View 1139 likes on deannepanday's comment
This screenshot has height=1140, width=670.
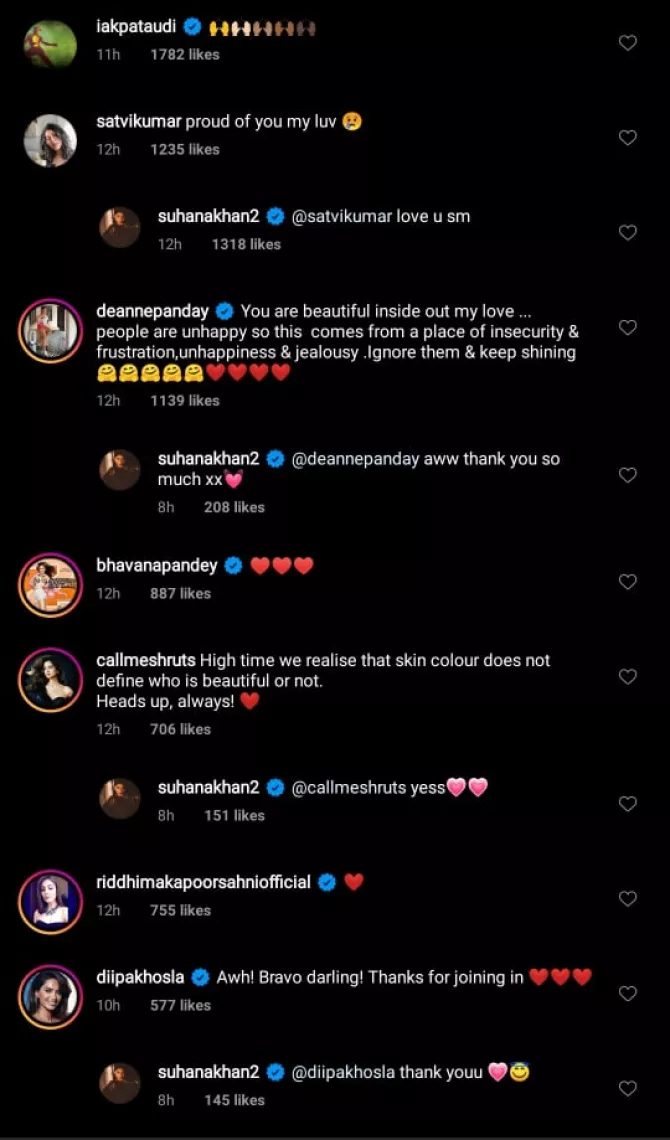click(184, 400)
